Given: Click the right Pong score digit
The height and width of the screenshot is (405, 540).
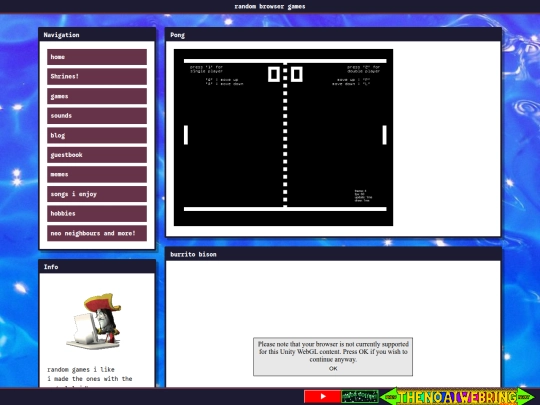Looking at the screenshot, I should [x=297, y=74].
